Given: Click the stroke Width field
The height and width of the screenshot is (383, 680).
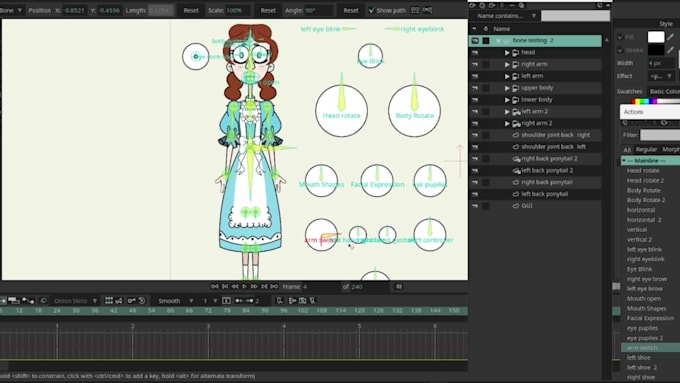Looking at the screenshot, I should pos(661,63).
